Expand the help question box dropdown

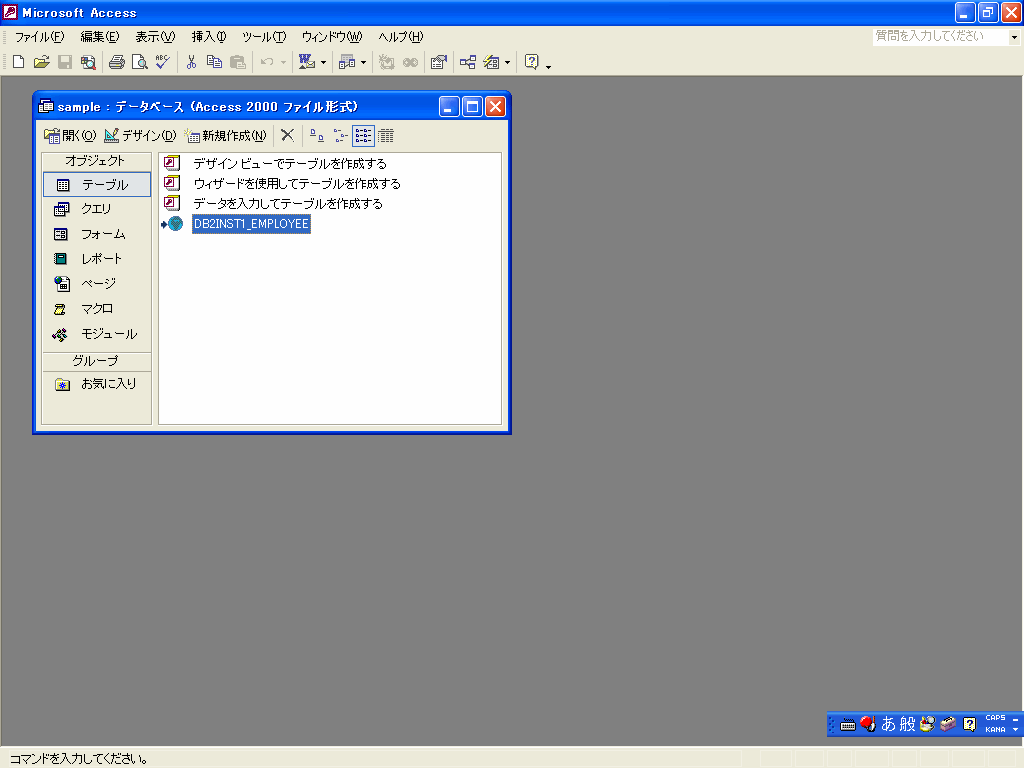1014,37
